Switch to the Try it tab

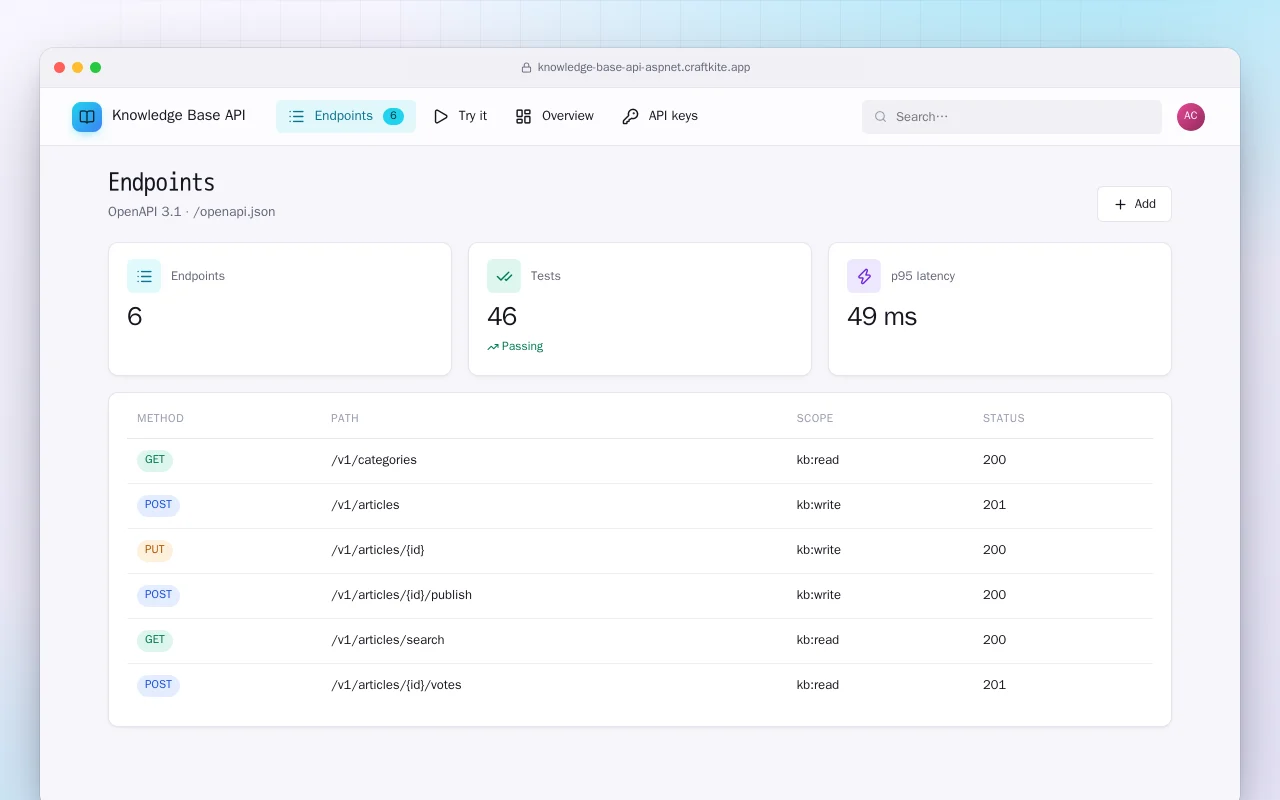460,117
